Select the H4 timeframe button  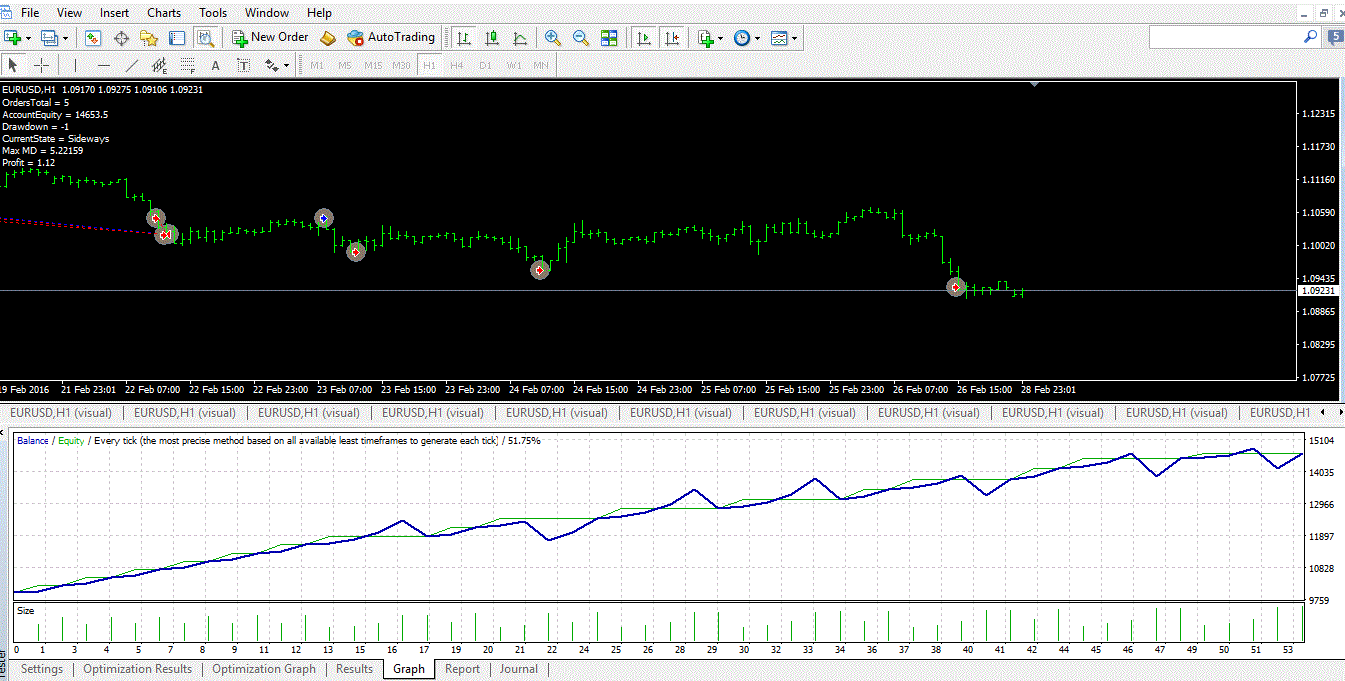[x=457, y=66]
